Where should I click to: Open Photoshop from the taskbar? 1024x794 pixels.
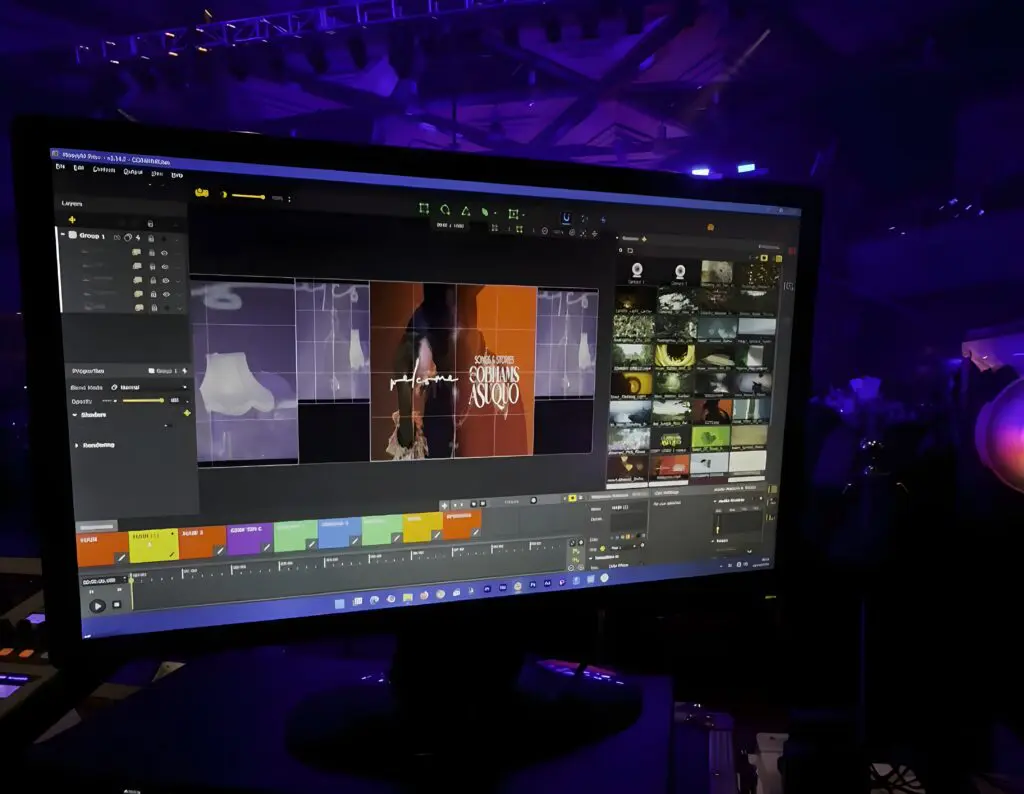click(x=534, y=584)
